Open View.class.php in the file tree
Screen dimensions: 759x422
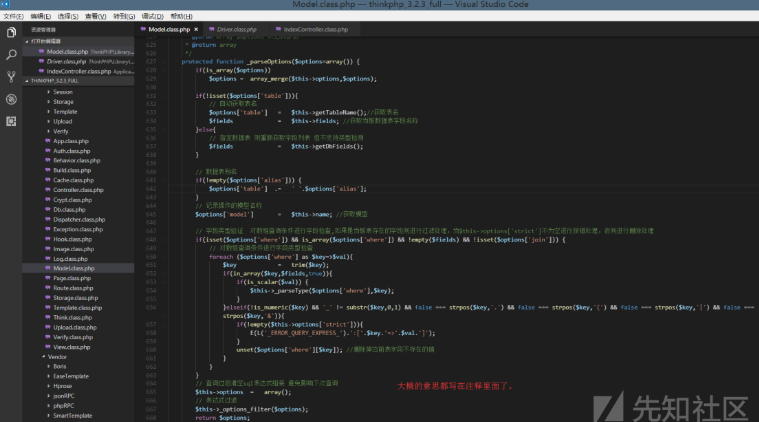pos(72,347)
